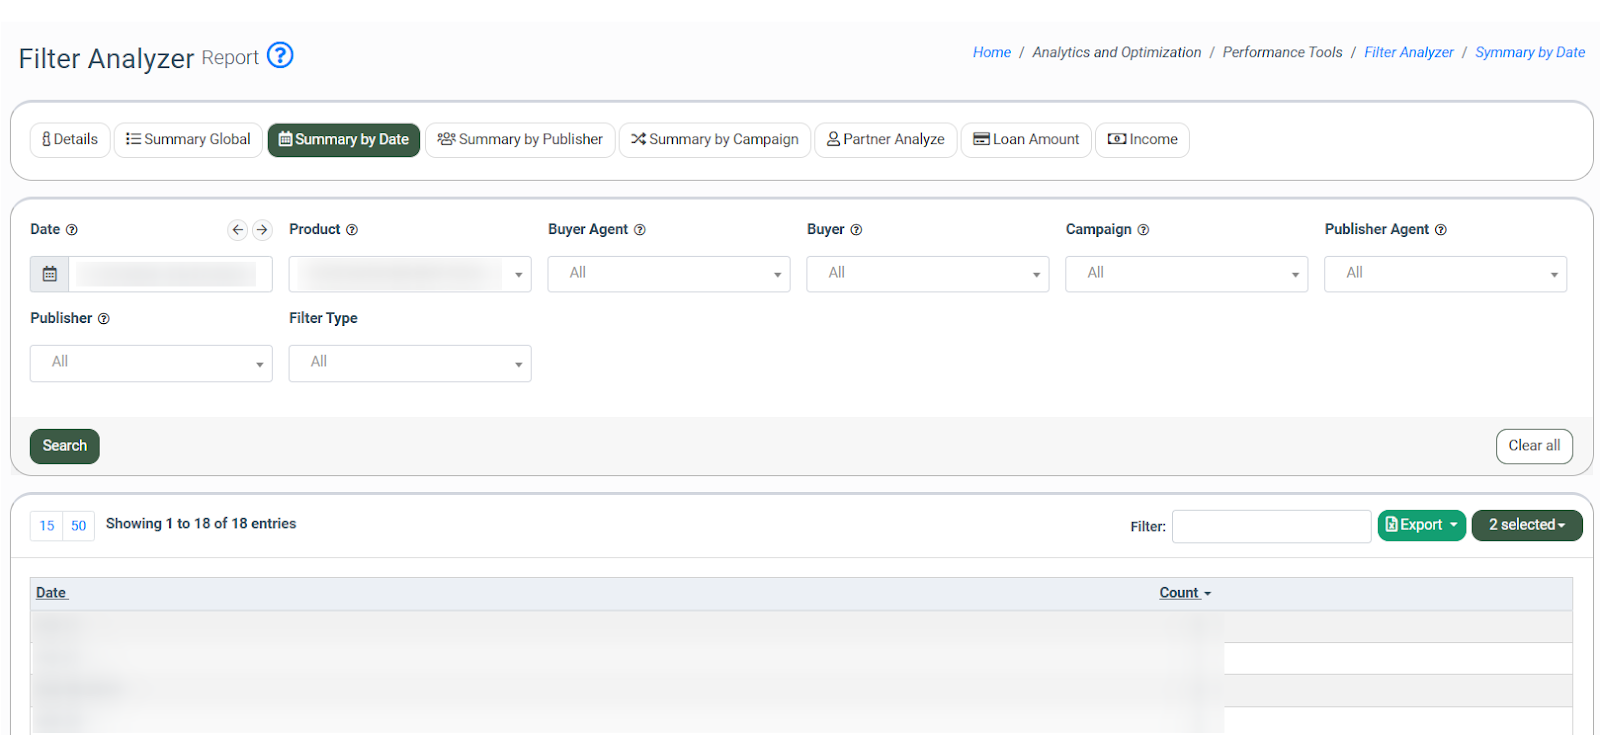This screenshot has width=1600, height=735.
Task: Switch to the Summary by Publisher tab
Action: click(x=520, y=140)
